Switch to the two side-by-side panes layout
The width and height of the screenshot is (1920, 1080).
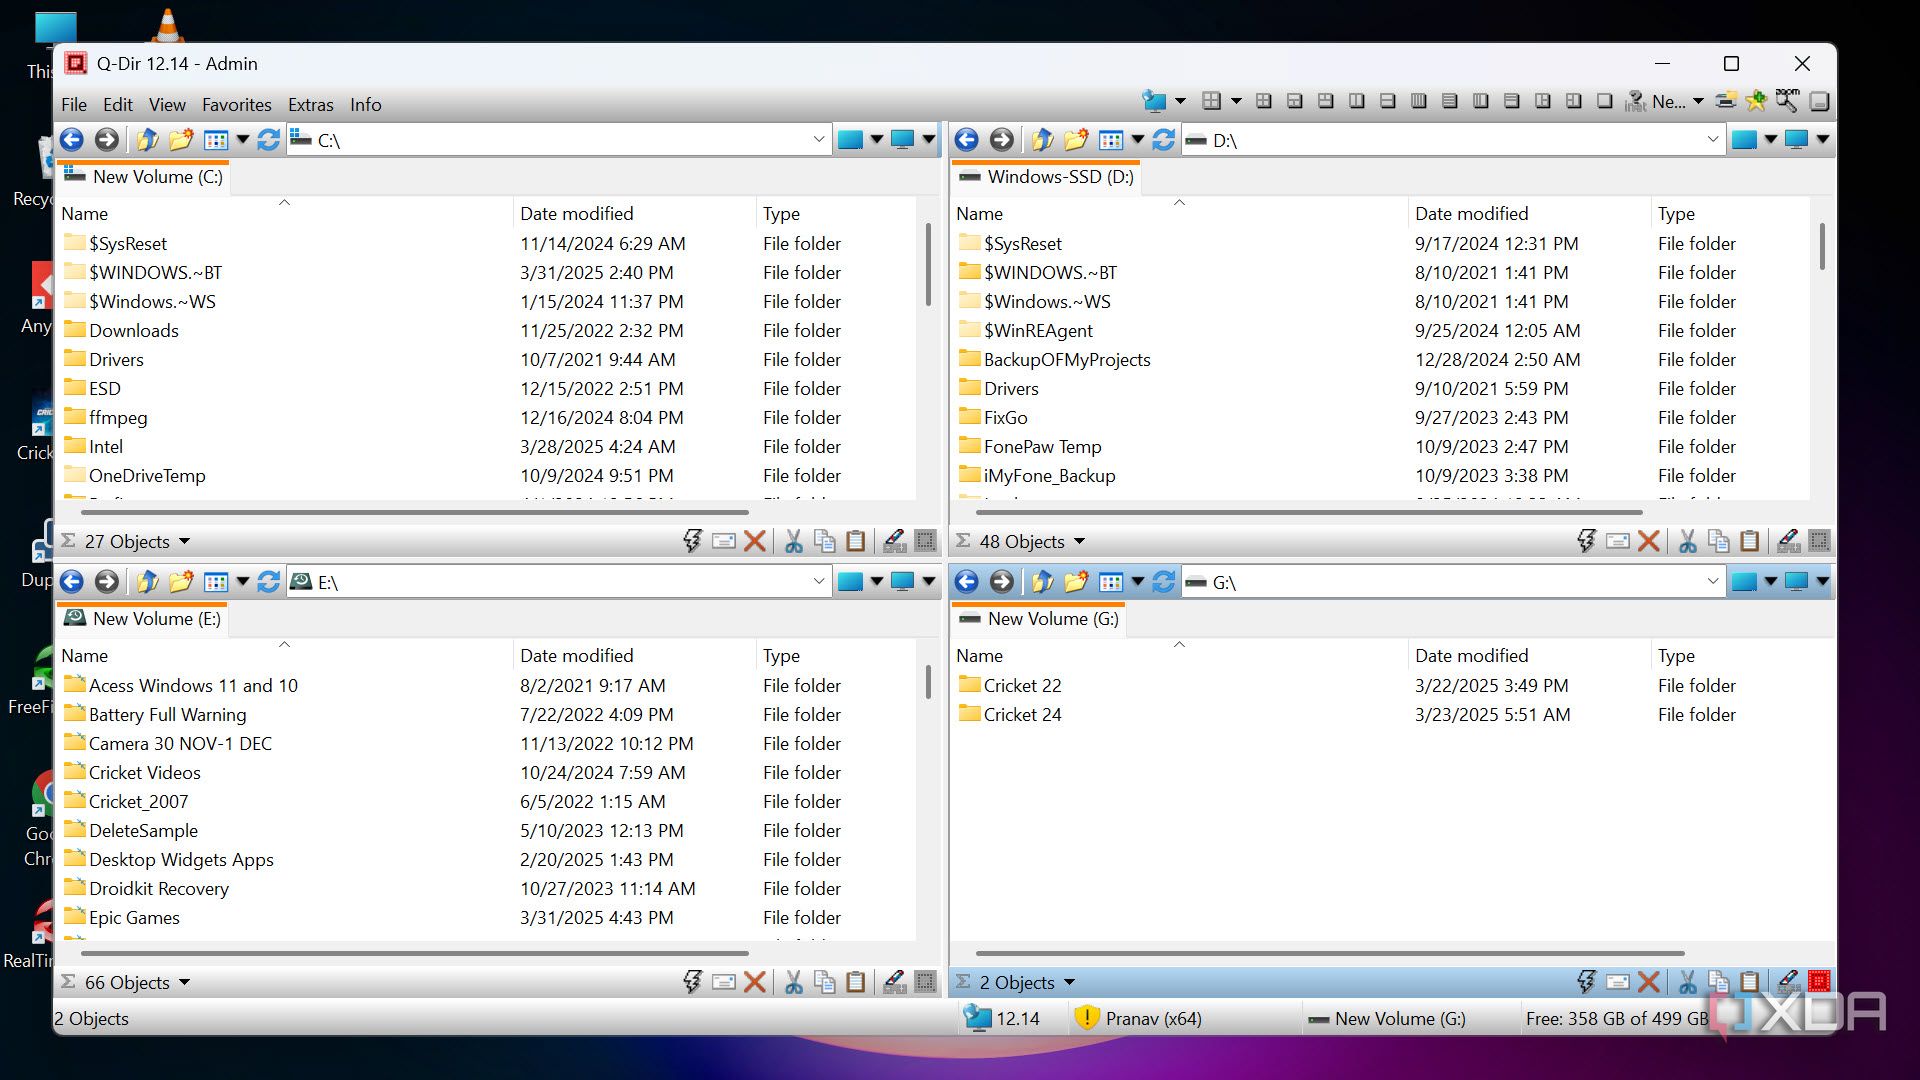(x=1356, y=101)
